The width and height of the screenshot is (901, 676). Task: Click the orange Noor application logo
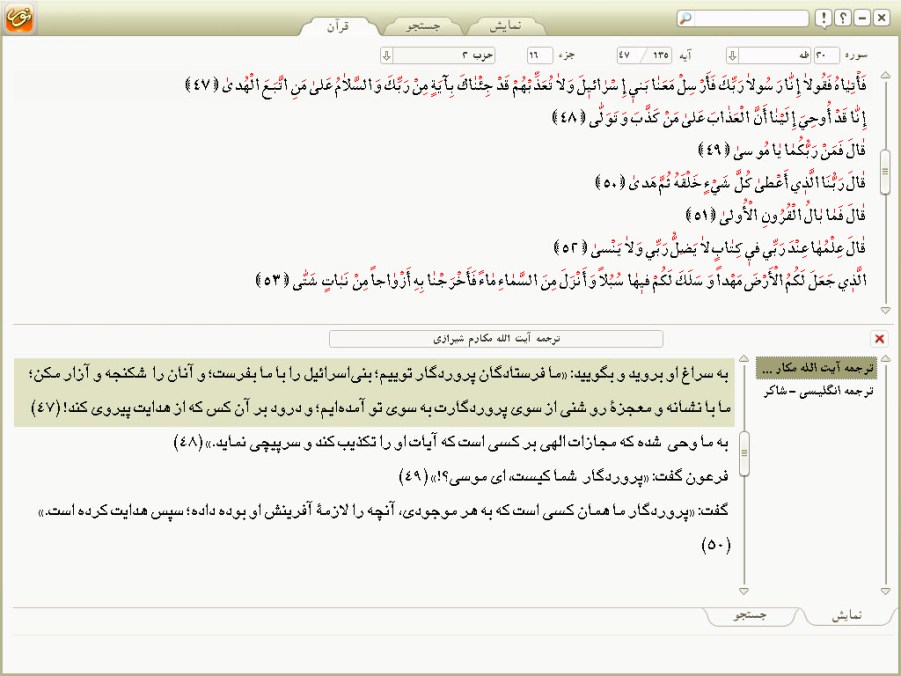[19, 17]
